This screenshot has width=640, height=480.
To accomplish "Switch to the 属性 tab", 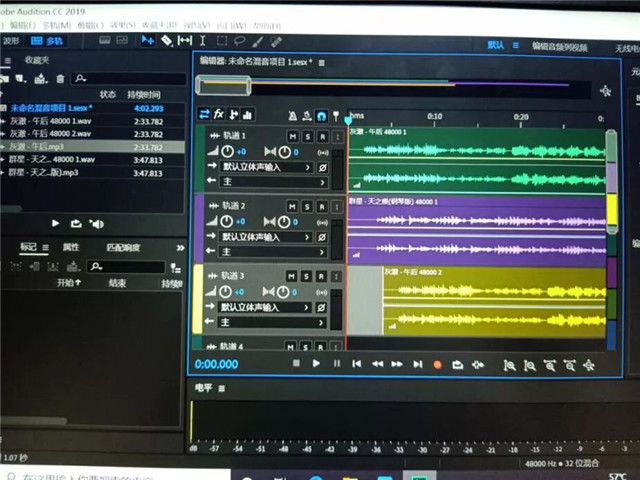I will coord(71,247).
